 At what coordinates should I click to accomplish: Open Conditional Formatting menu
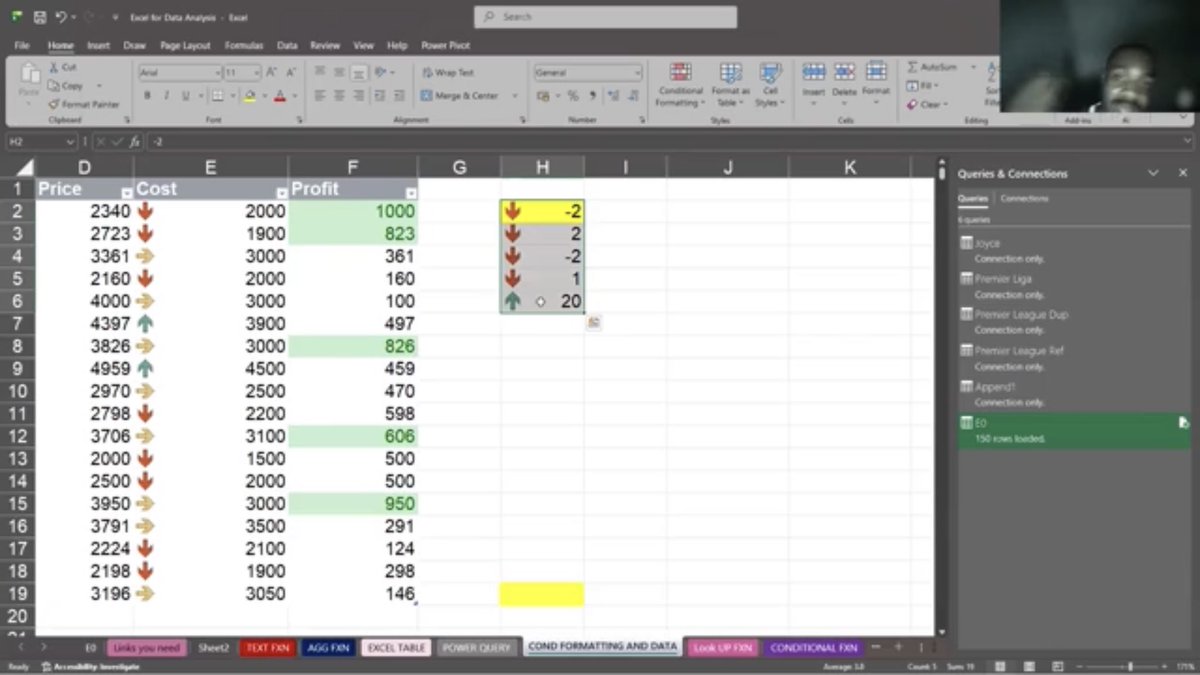(x=680, y=84)
